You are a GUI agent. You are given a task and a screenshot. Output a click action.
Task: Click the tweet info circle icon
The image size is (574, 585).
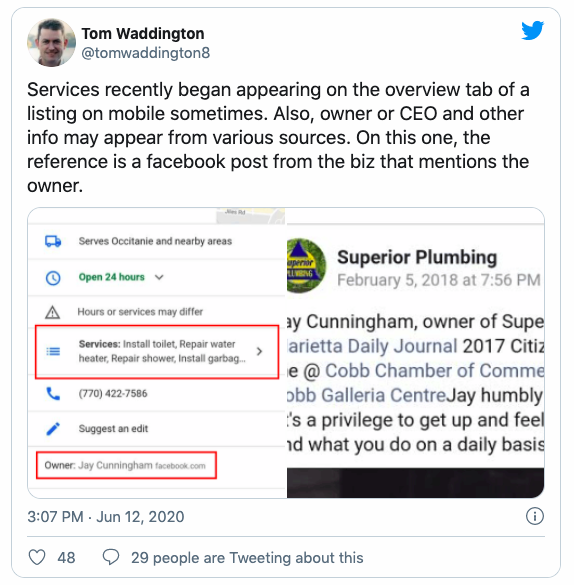point(535,517)
